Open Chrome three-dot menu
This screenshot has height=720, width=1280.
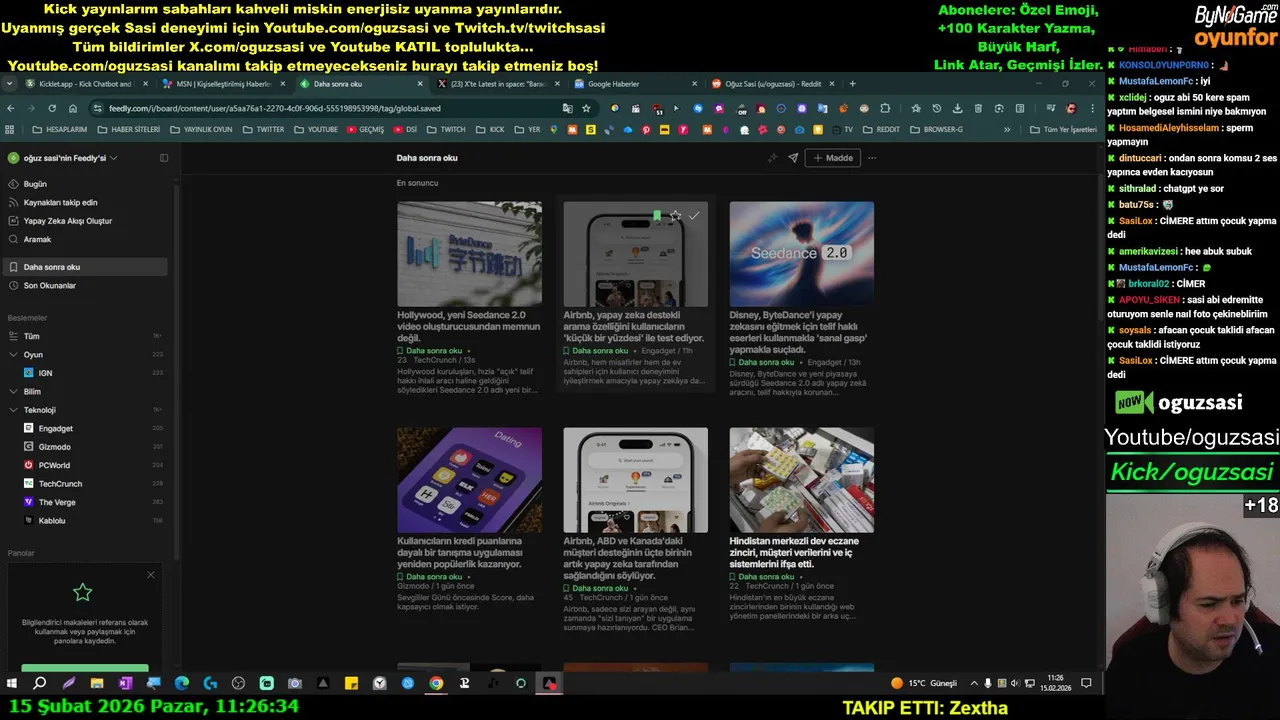coord(1092,108)
